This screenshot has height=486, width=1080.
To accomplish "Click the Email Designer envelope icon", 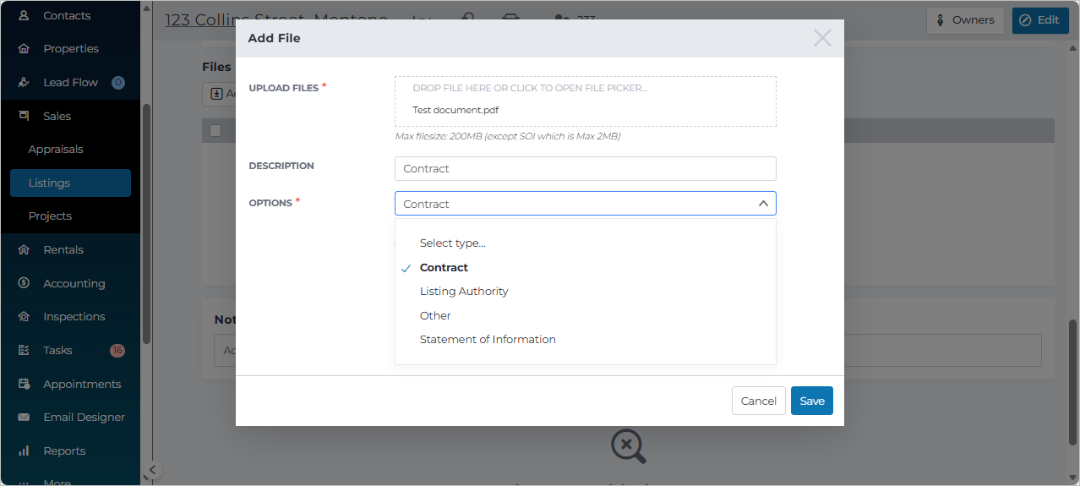I will [x=24, y=417].
